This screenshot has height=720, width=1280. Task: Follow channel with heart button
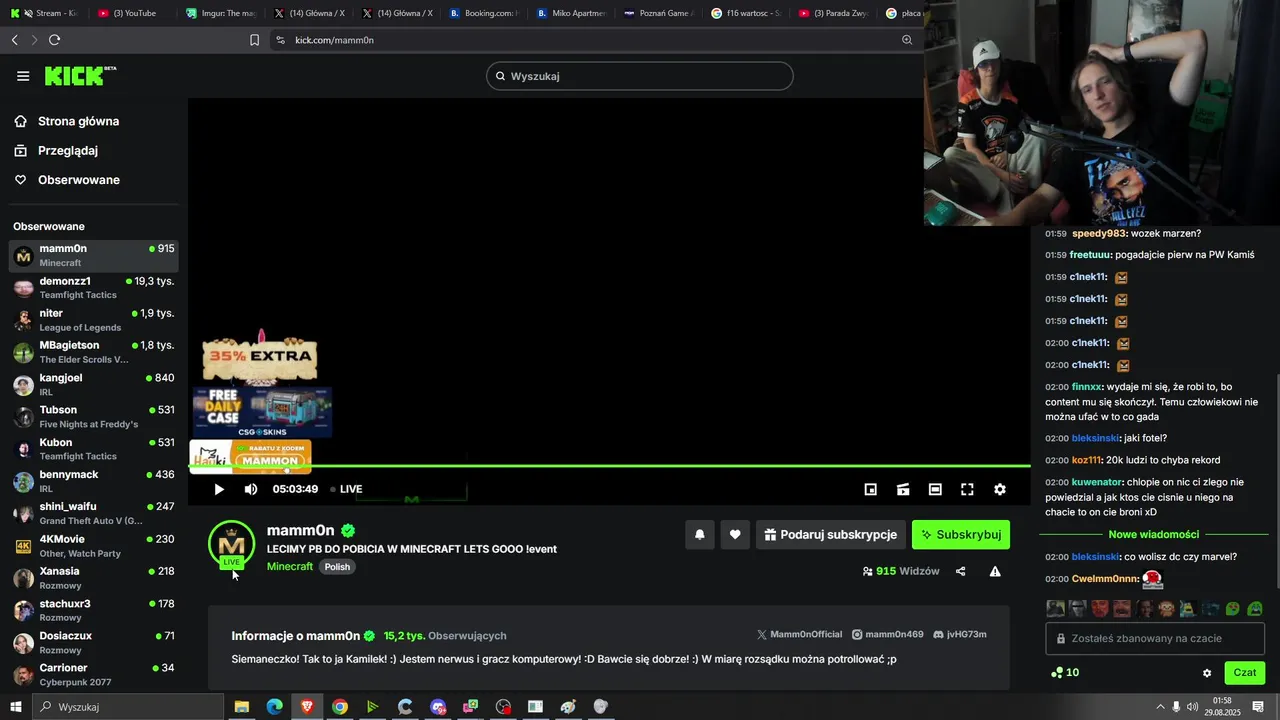(x=735, y=535)
